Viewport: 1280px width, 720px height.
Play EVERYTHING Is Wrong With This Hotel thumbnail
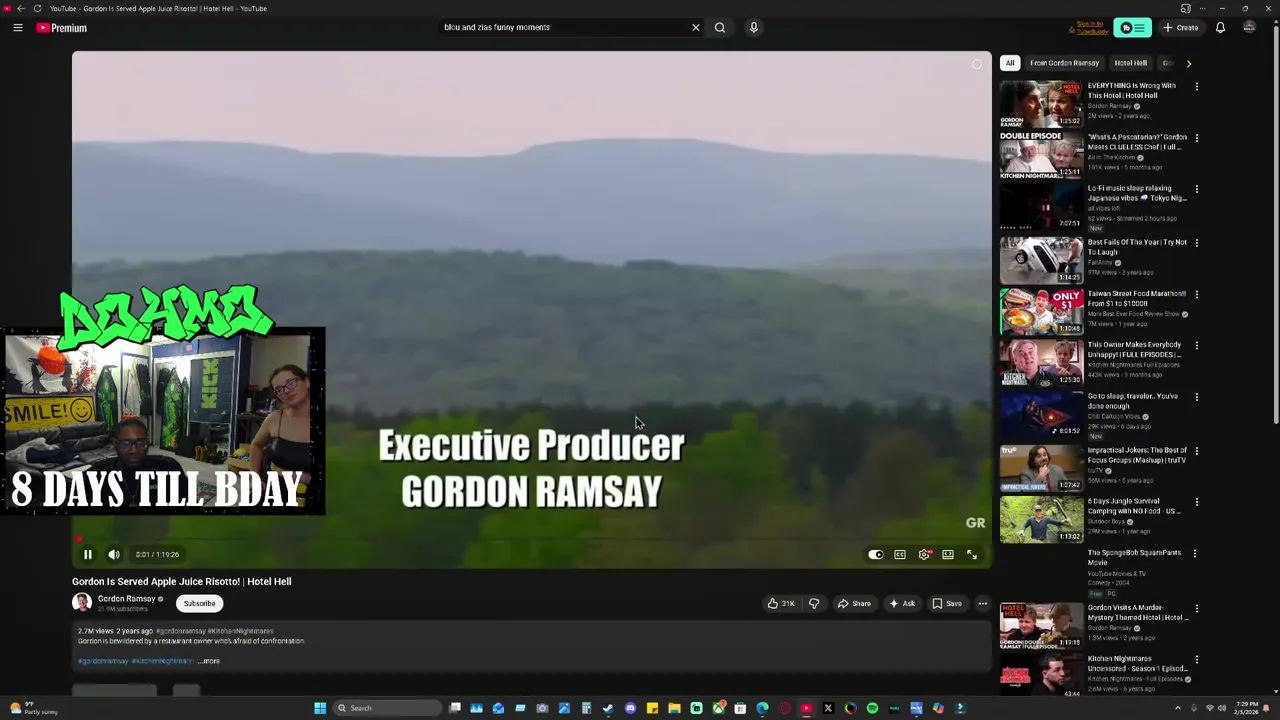(x=1041, y=104)
